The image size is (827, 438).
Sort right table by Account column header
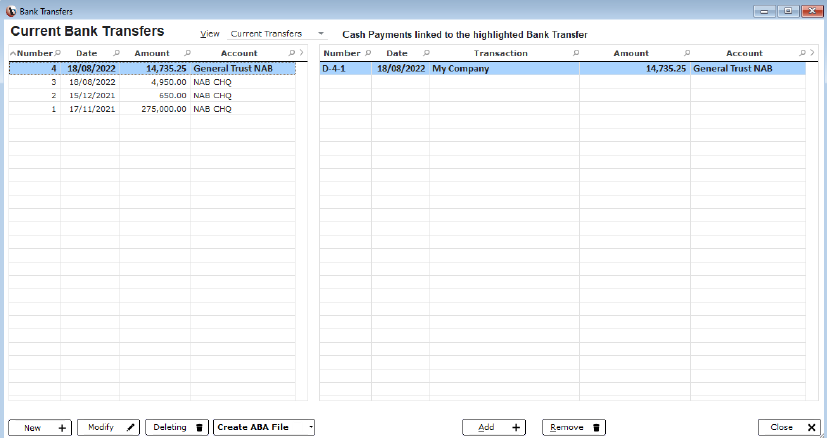744,53
